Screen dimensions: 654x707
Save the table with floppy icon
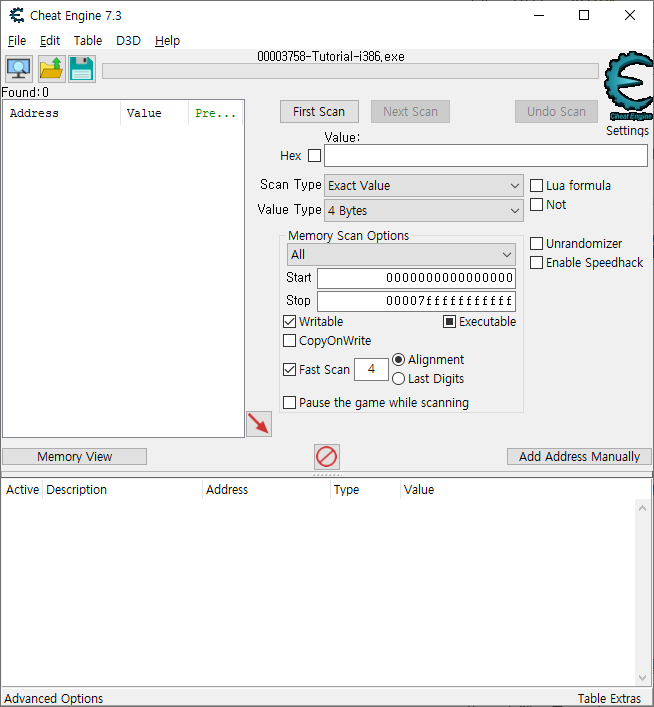point(82,69)
